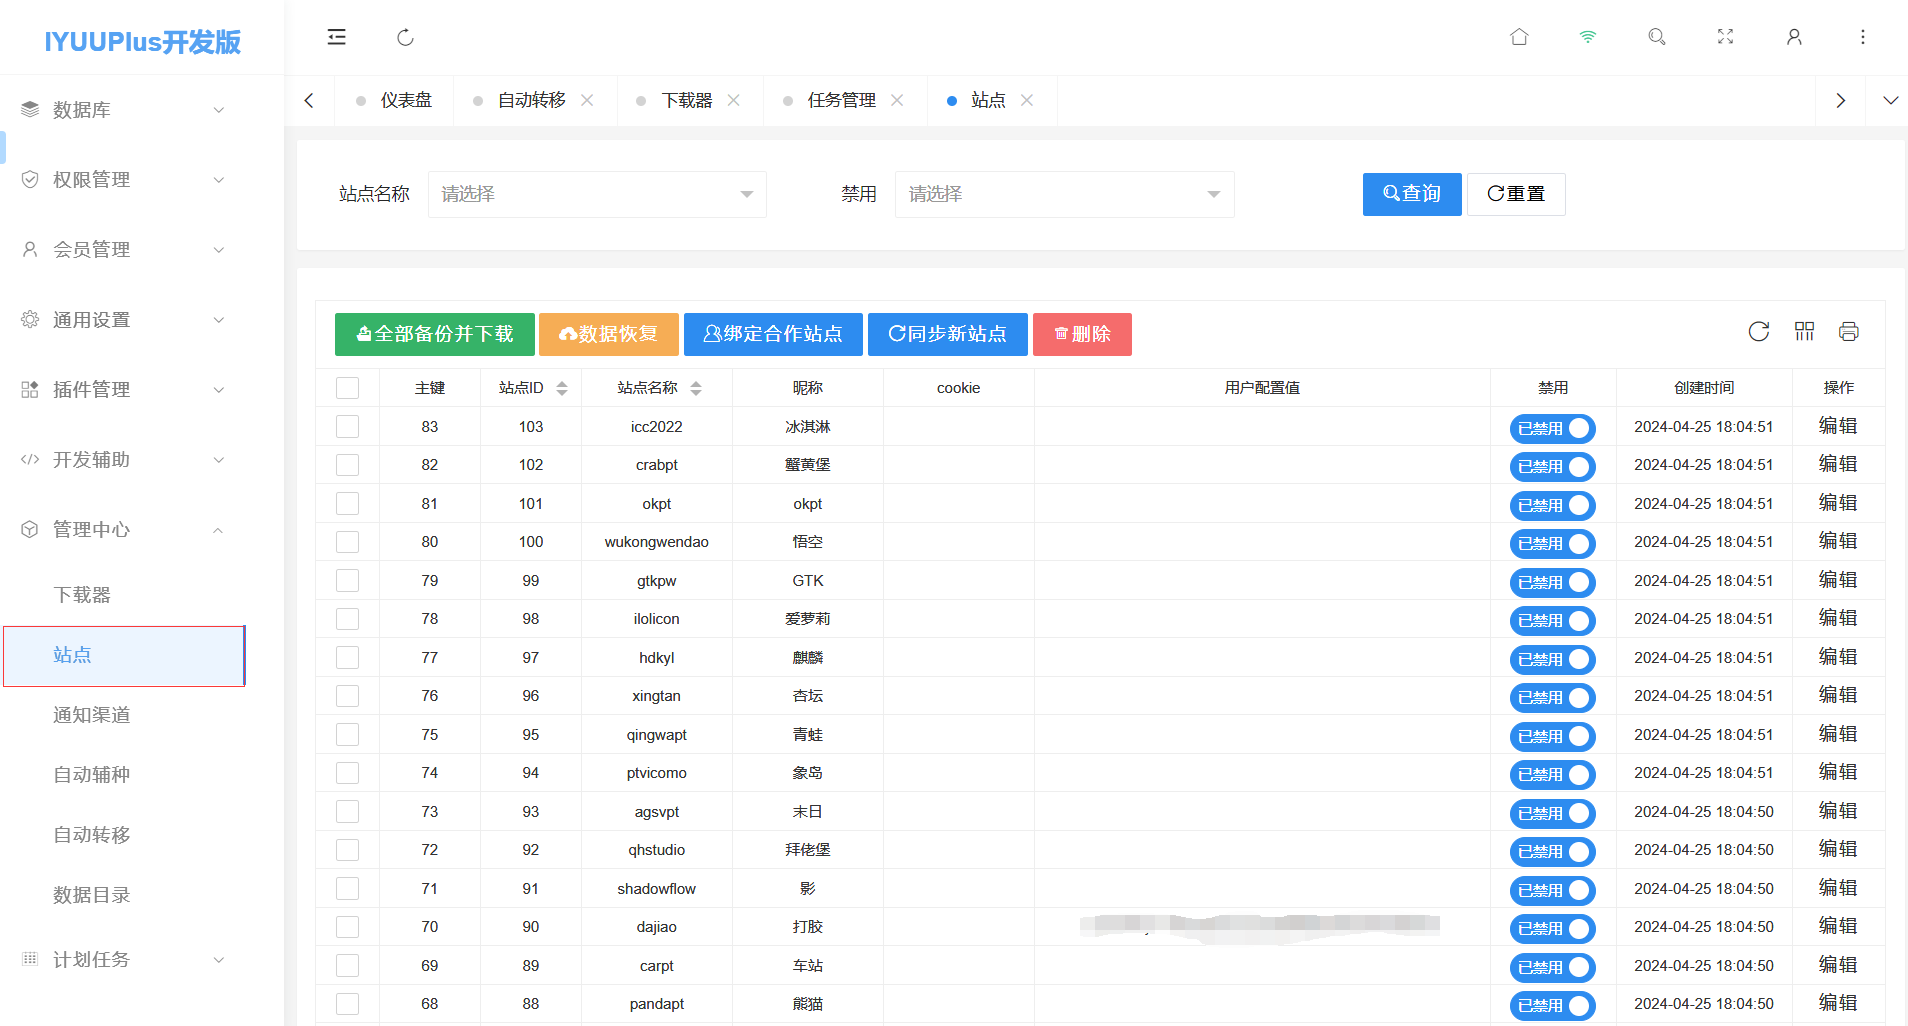The height and width of the screenshot is (1026, 1908).
Task: Click 编辑 for the icc2022 row
Action: (1838, 426)
